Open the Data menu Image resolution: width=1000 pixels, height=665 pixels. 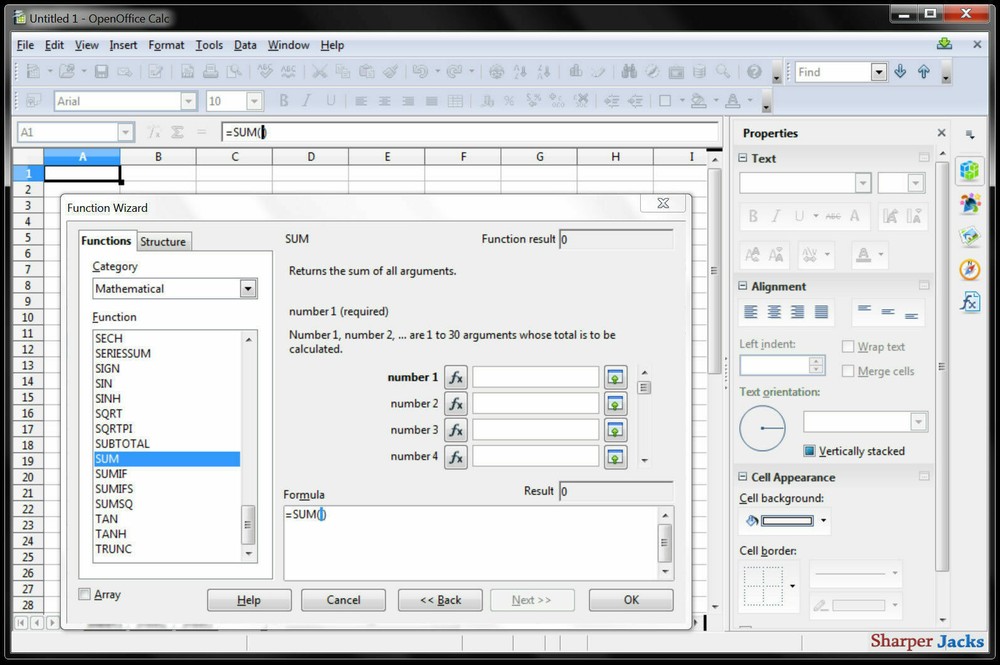(x=245, y=45)
